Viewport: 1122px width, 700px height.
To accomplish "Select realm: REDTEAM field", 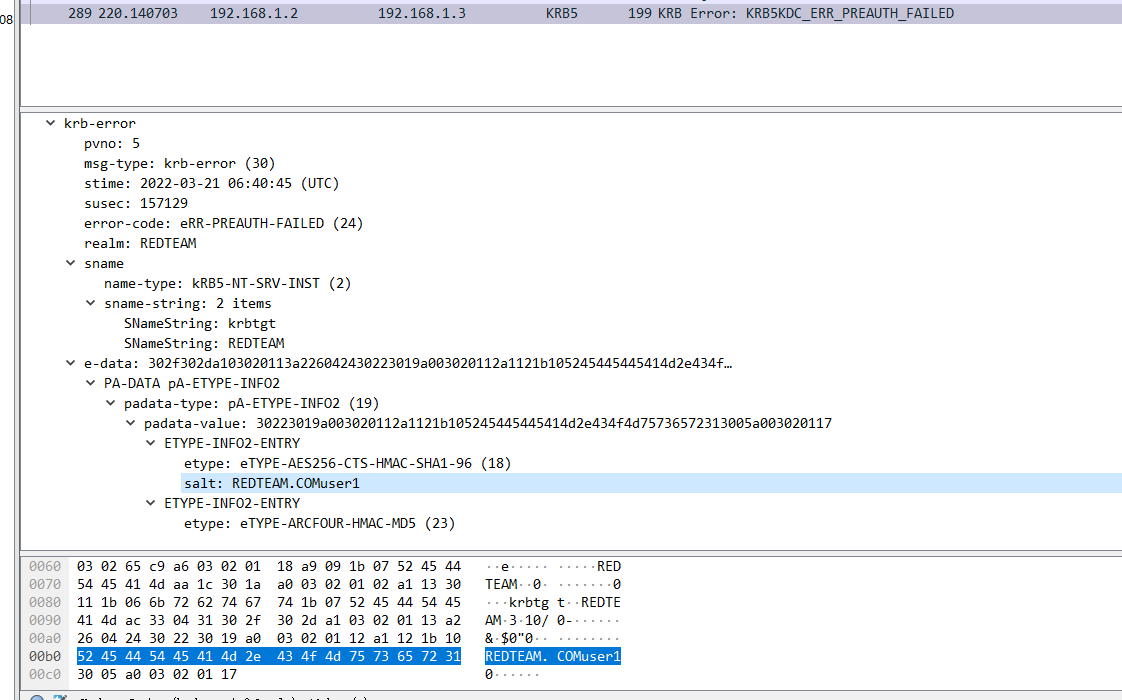I will pos(140,243).
